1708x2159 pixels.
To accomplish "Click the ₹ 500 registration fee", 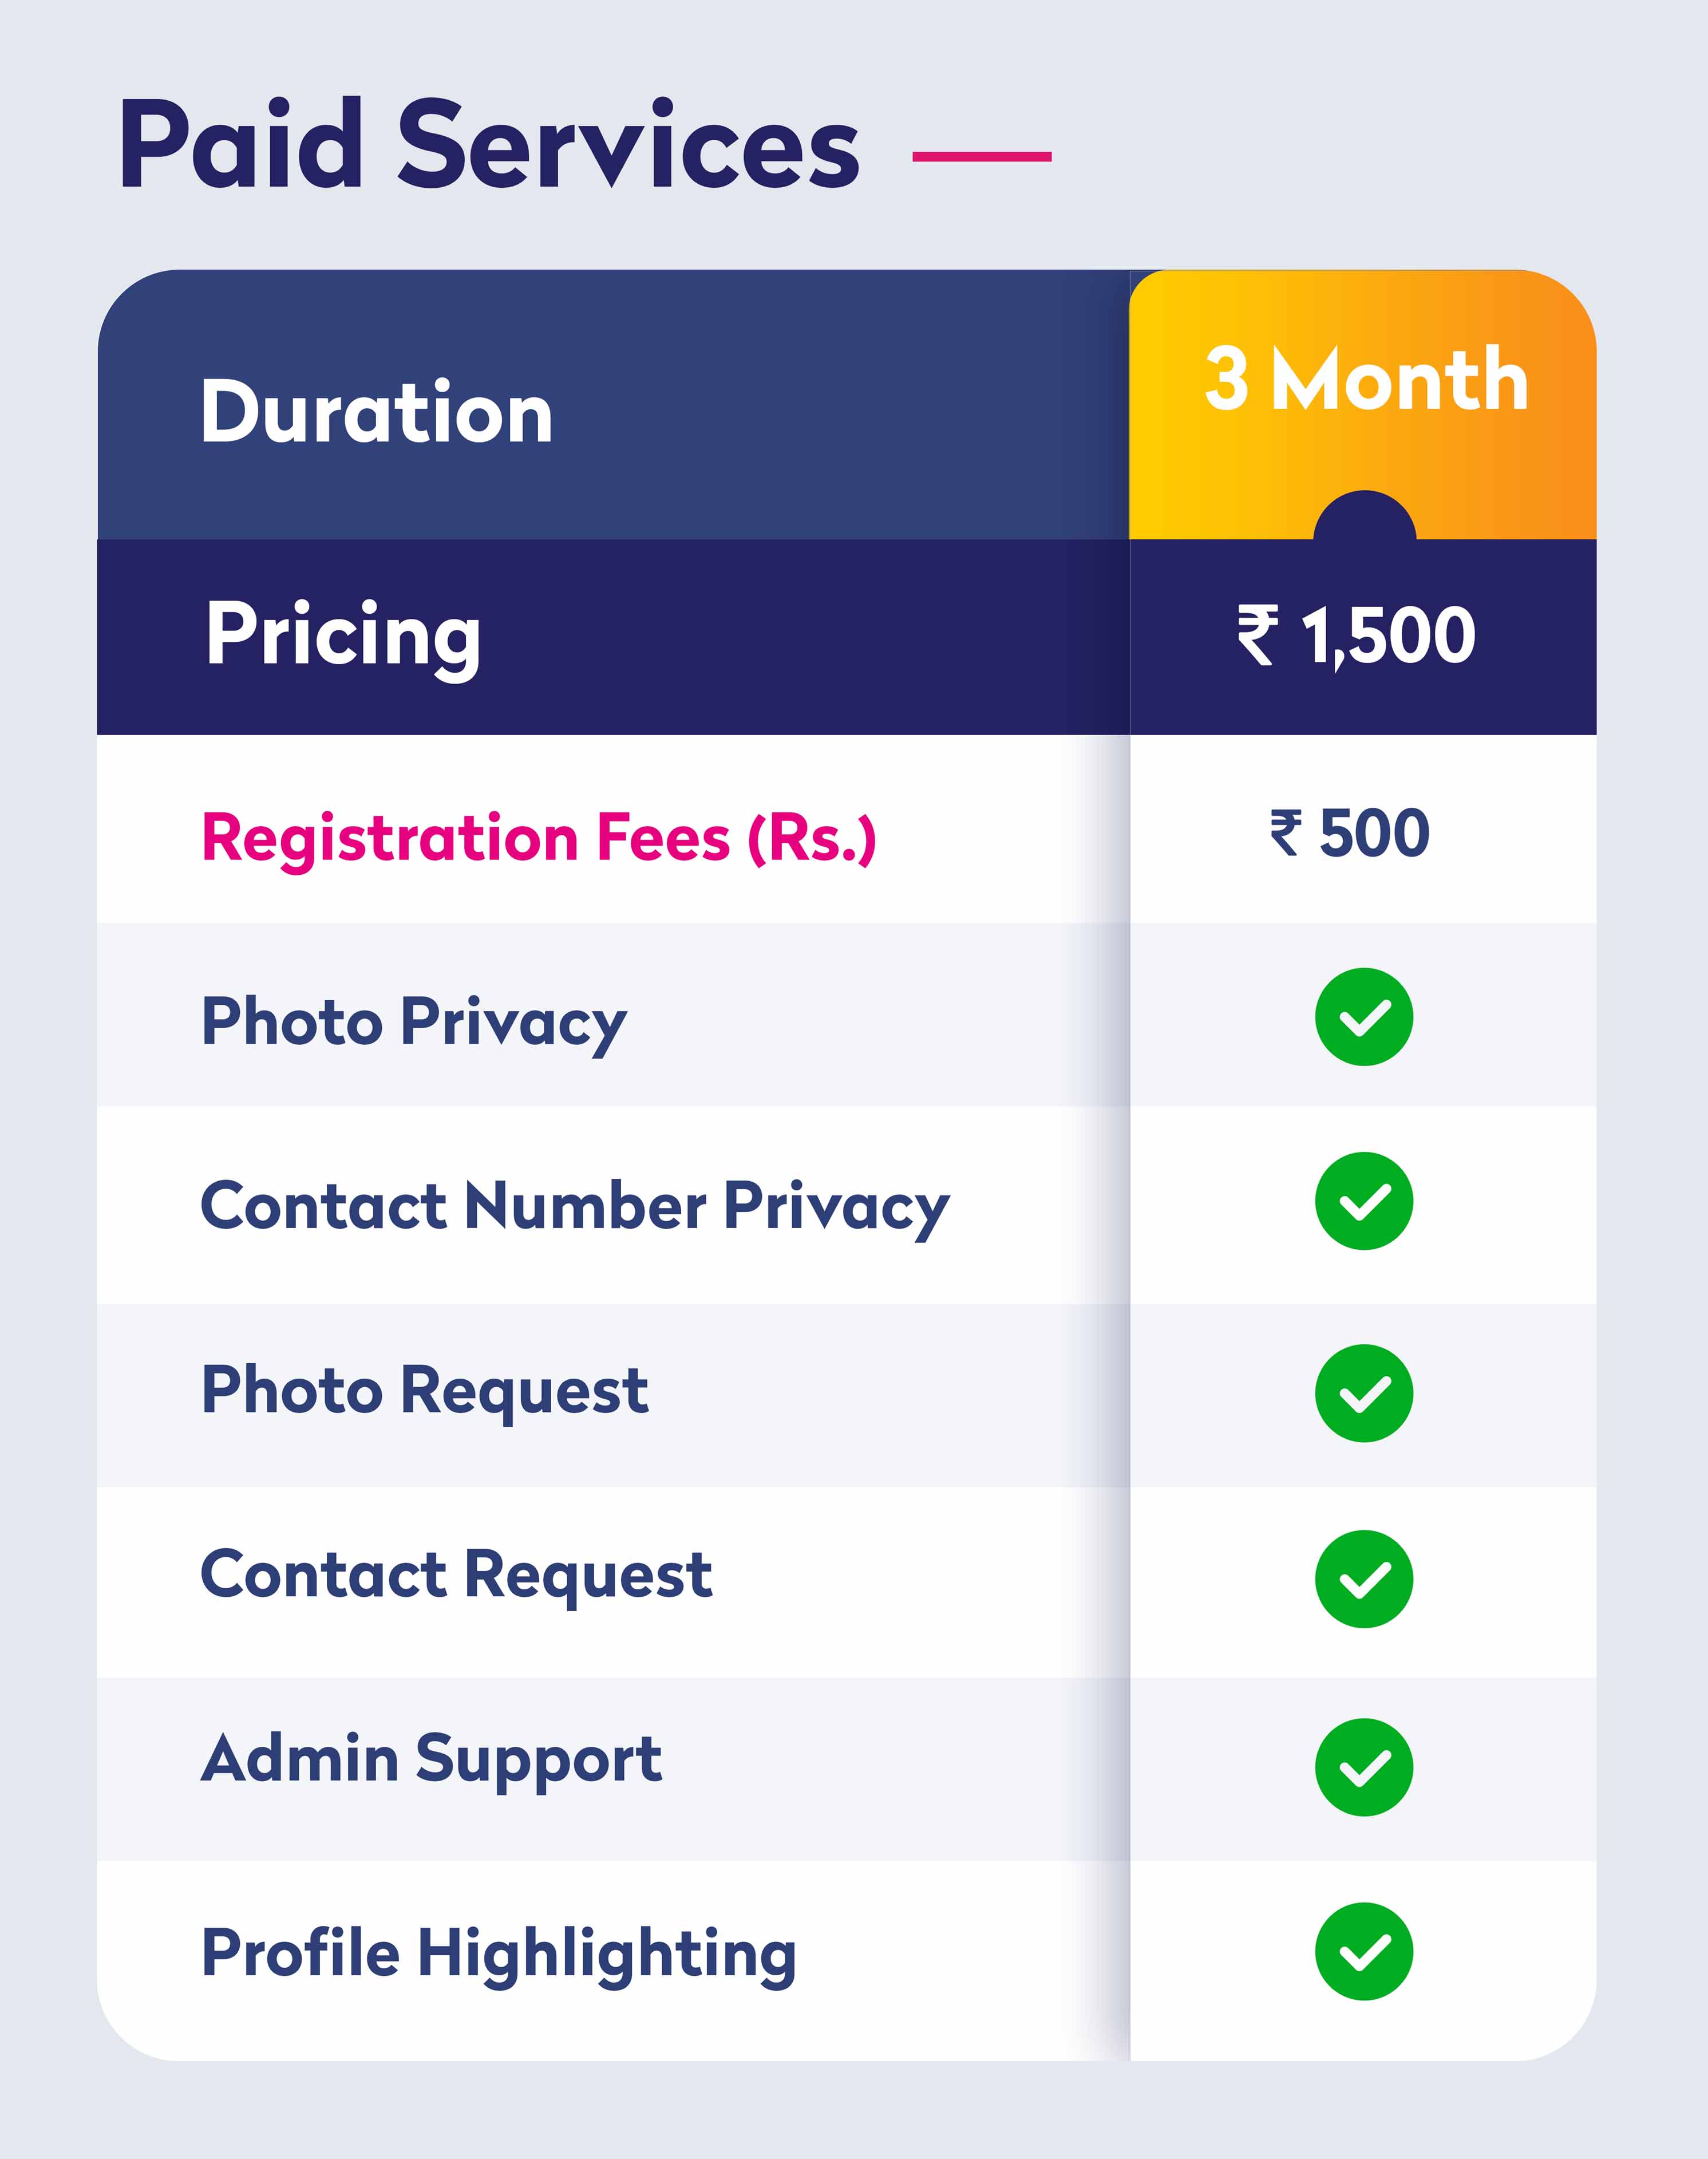I will point(1350,833).
